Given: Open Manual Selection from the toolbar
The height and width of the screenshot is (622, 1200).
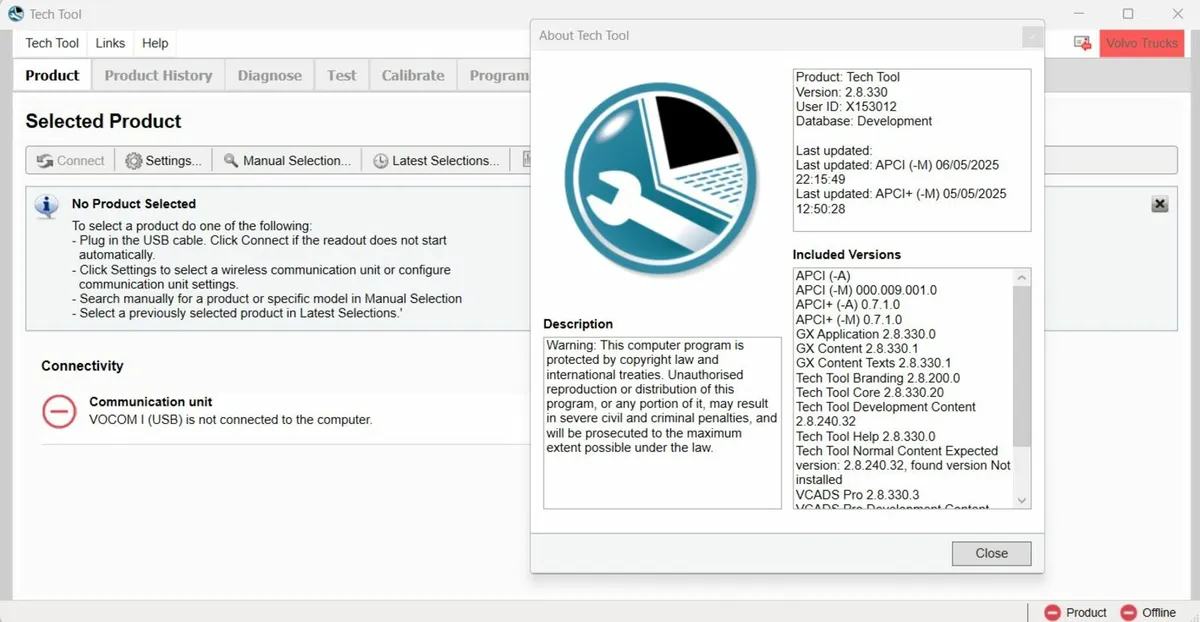Looking at the screenshot, I should click(x=287, y=160).
